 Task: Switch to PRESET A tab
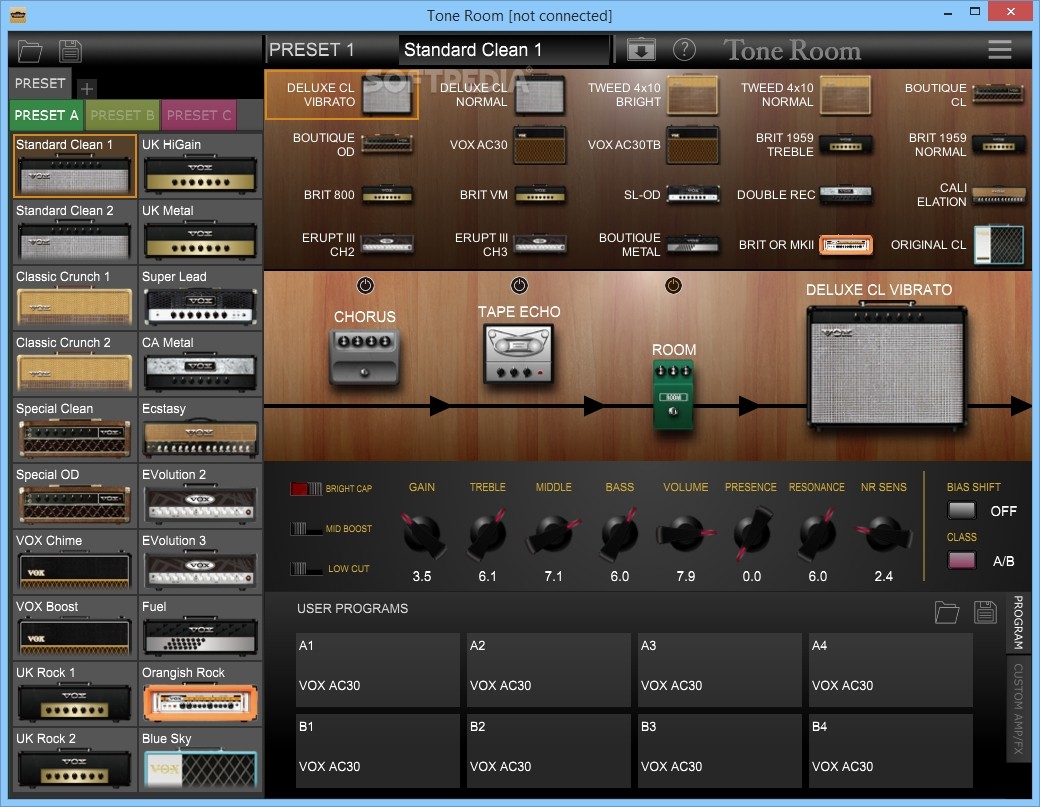(46, 115)
